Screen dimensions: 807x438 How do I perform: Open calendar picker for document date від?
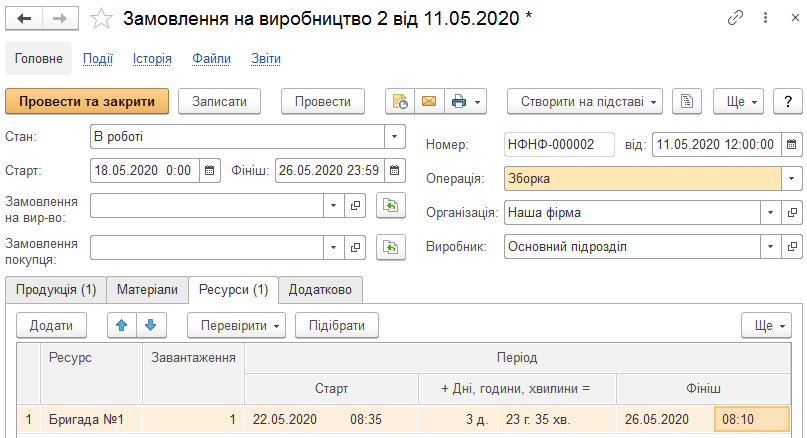click(792, 145)
